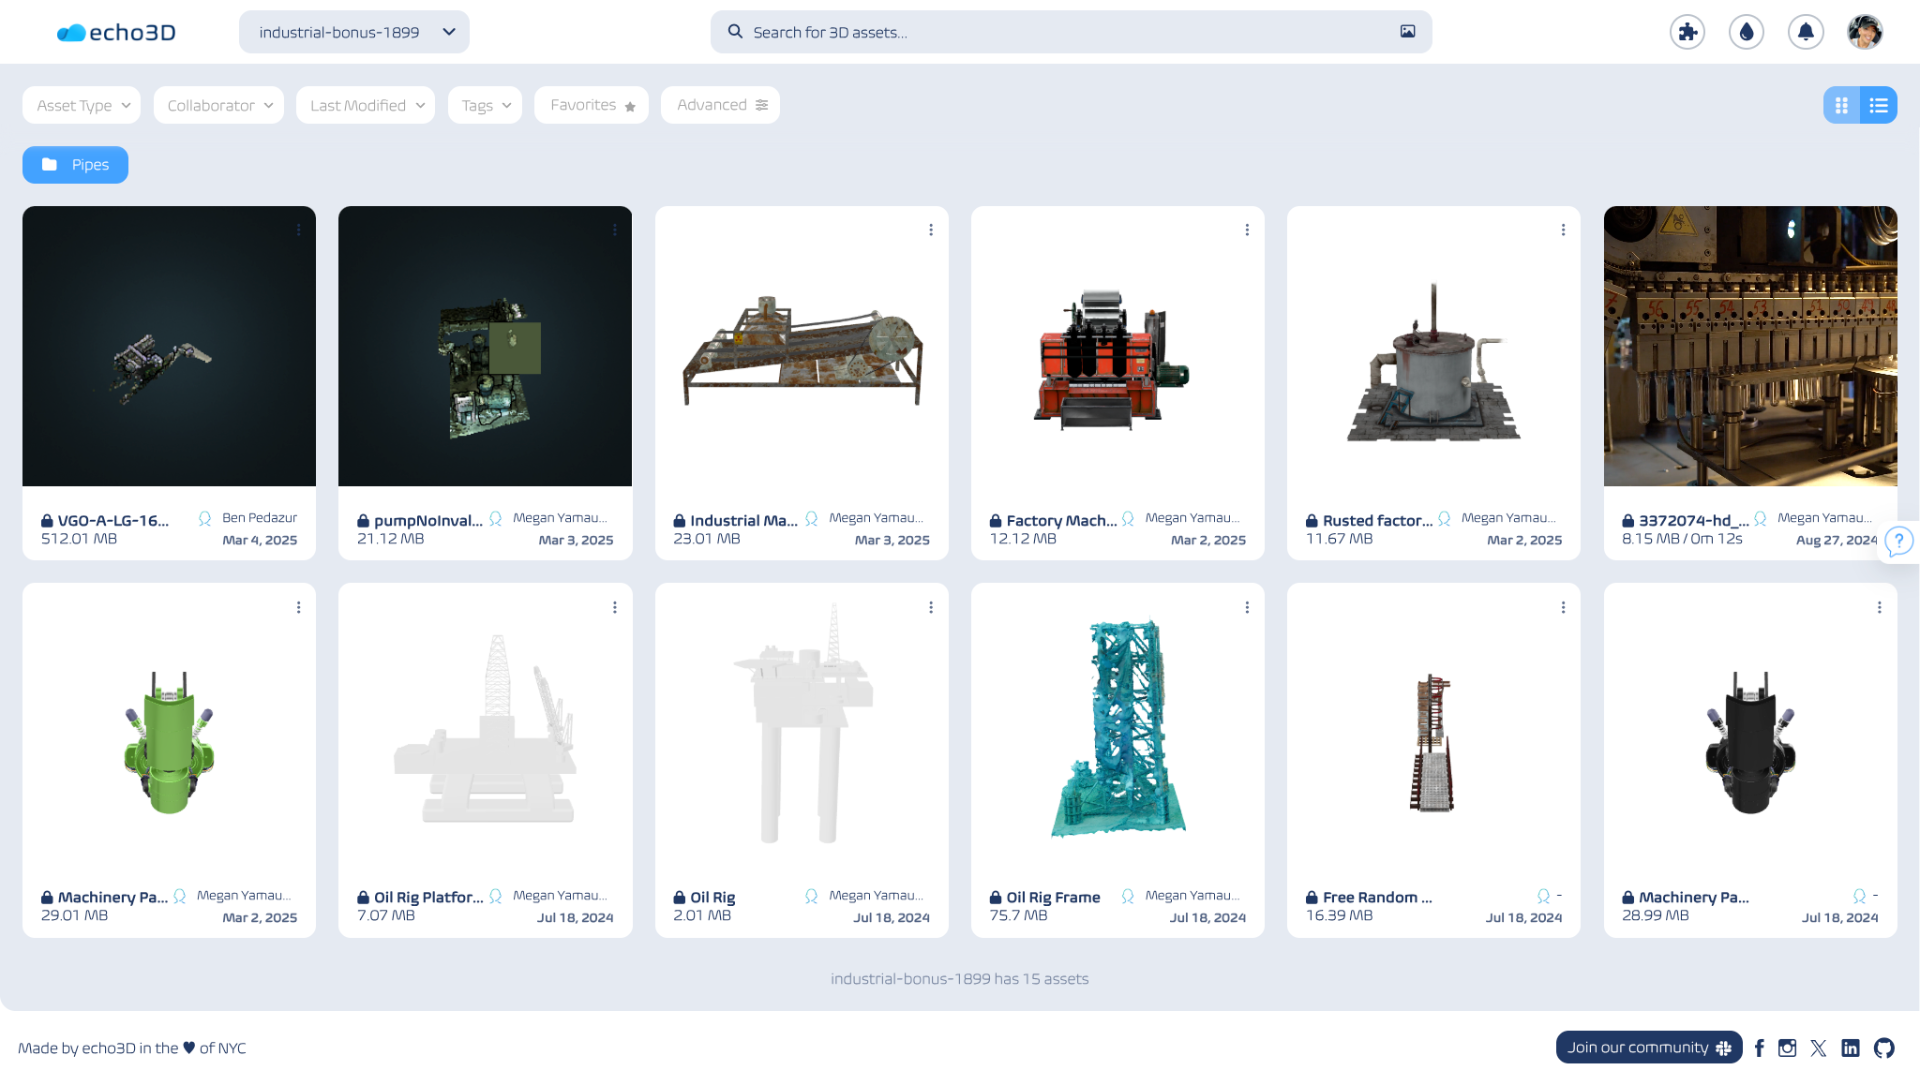
Task: Visit echo3D's GitHub via footer icon
Action: [1885, 1048]
